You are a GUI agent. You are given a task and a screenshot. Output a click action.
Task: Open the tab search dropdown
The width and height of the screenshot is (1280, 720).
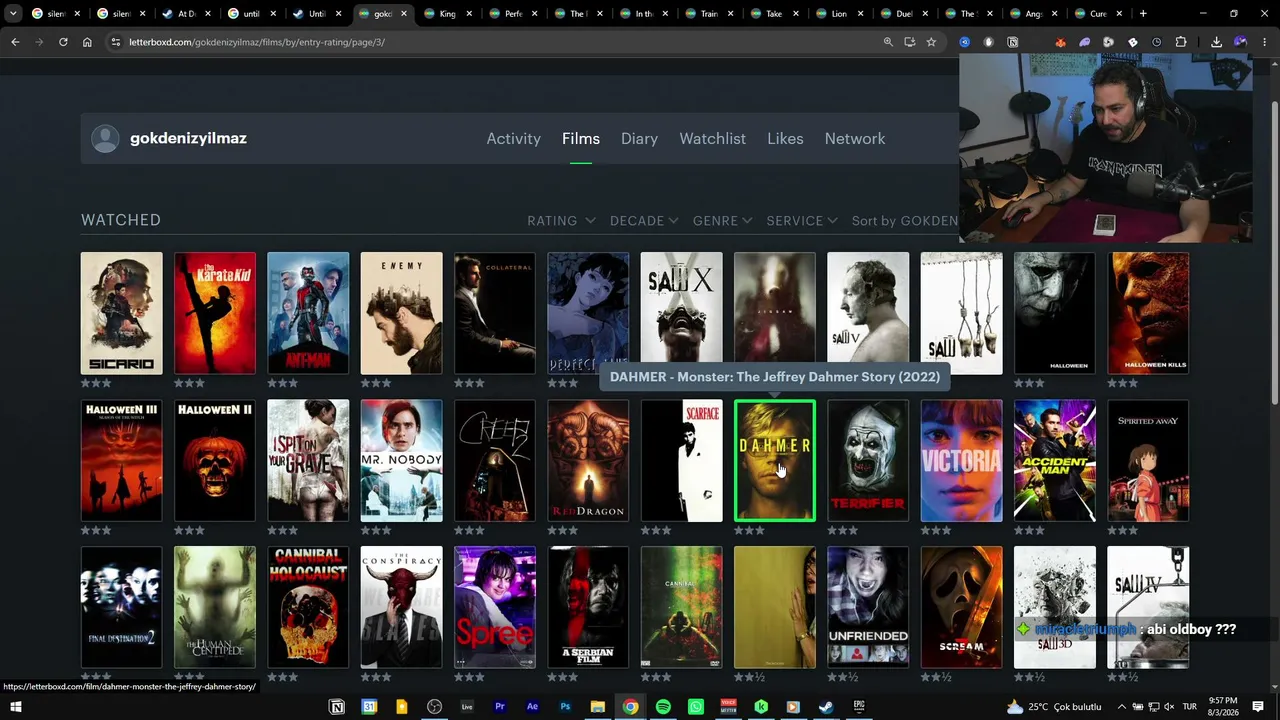[13, 14]
